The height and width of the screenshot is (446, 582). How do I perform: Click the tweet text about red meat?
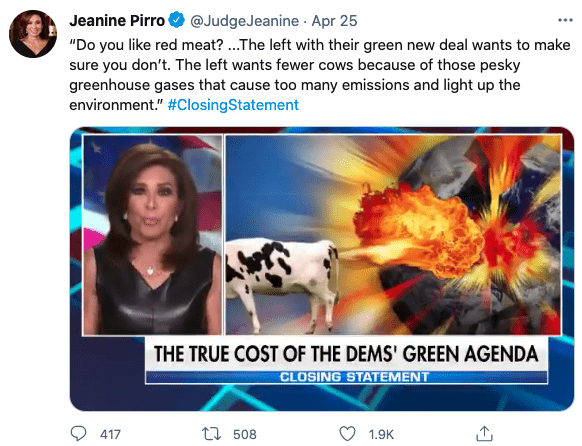(x=320, y=75)
